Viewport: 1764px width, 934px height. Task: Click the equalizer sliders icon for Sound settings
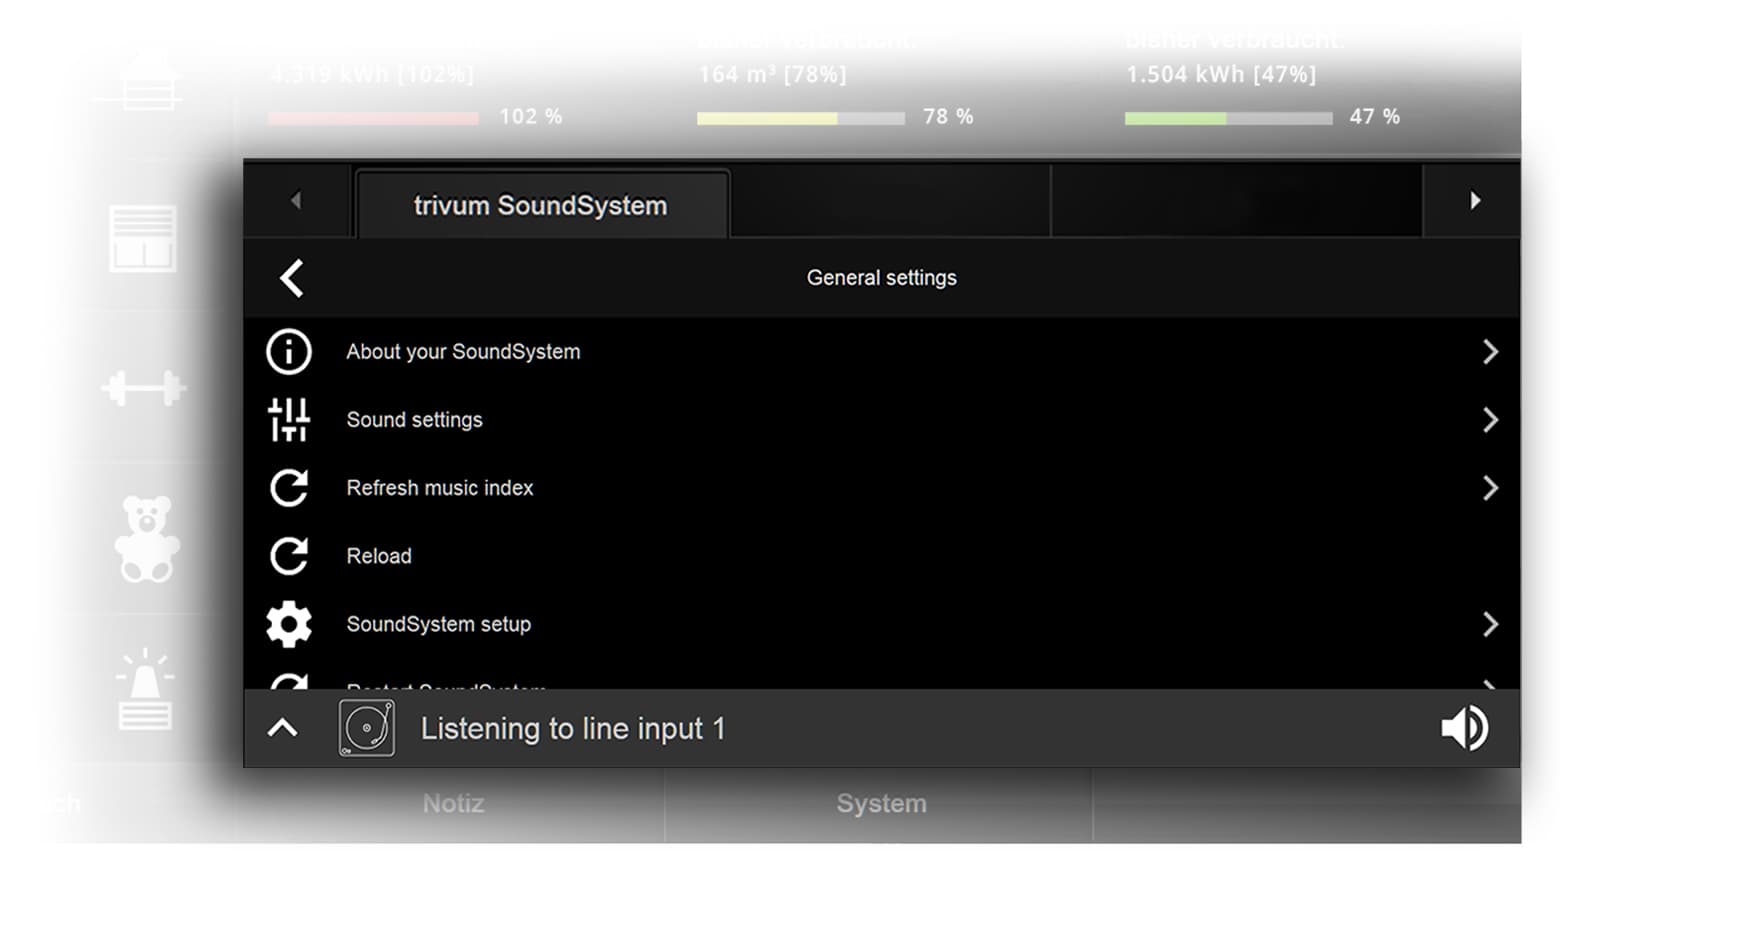(289, 420)
